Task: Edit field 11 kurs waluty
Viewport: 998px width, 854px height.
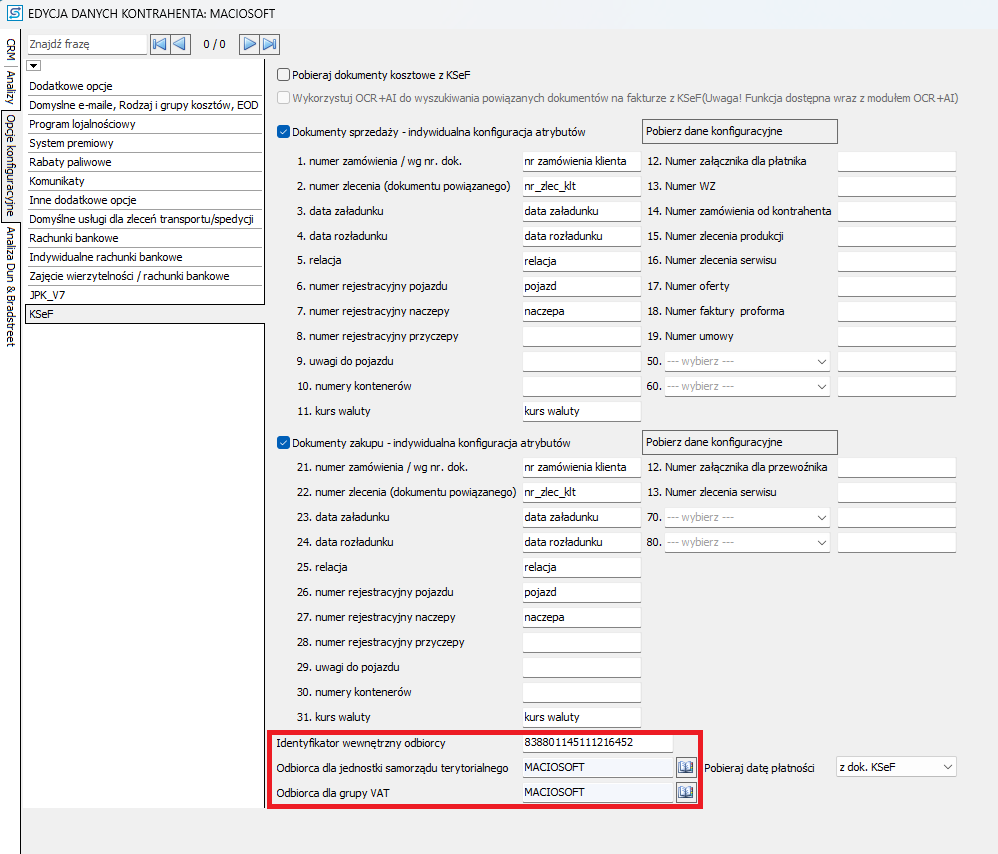Action: (x=582, y=411)
